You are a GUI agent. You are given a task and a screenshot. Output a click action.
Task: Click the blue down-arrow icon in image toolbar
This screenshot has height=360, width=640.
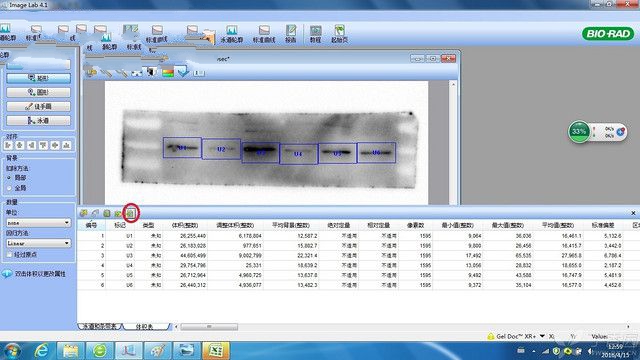coord(183,72)
